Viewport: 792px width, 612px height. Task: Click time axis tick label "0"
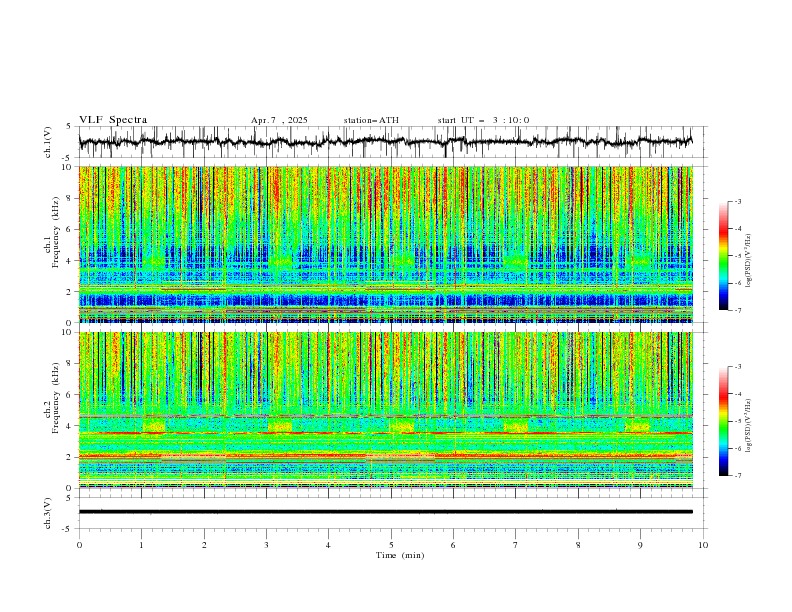tap(79, 545)
